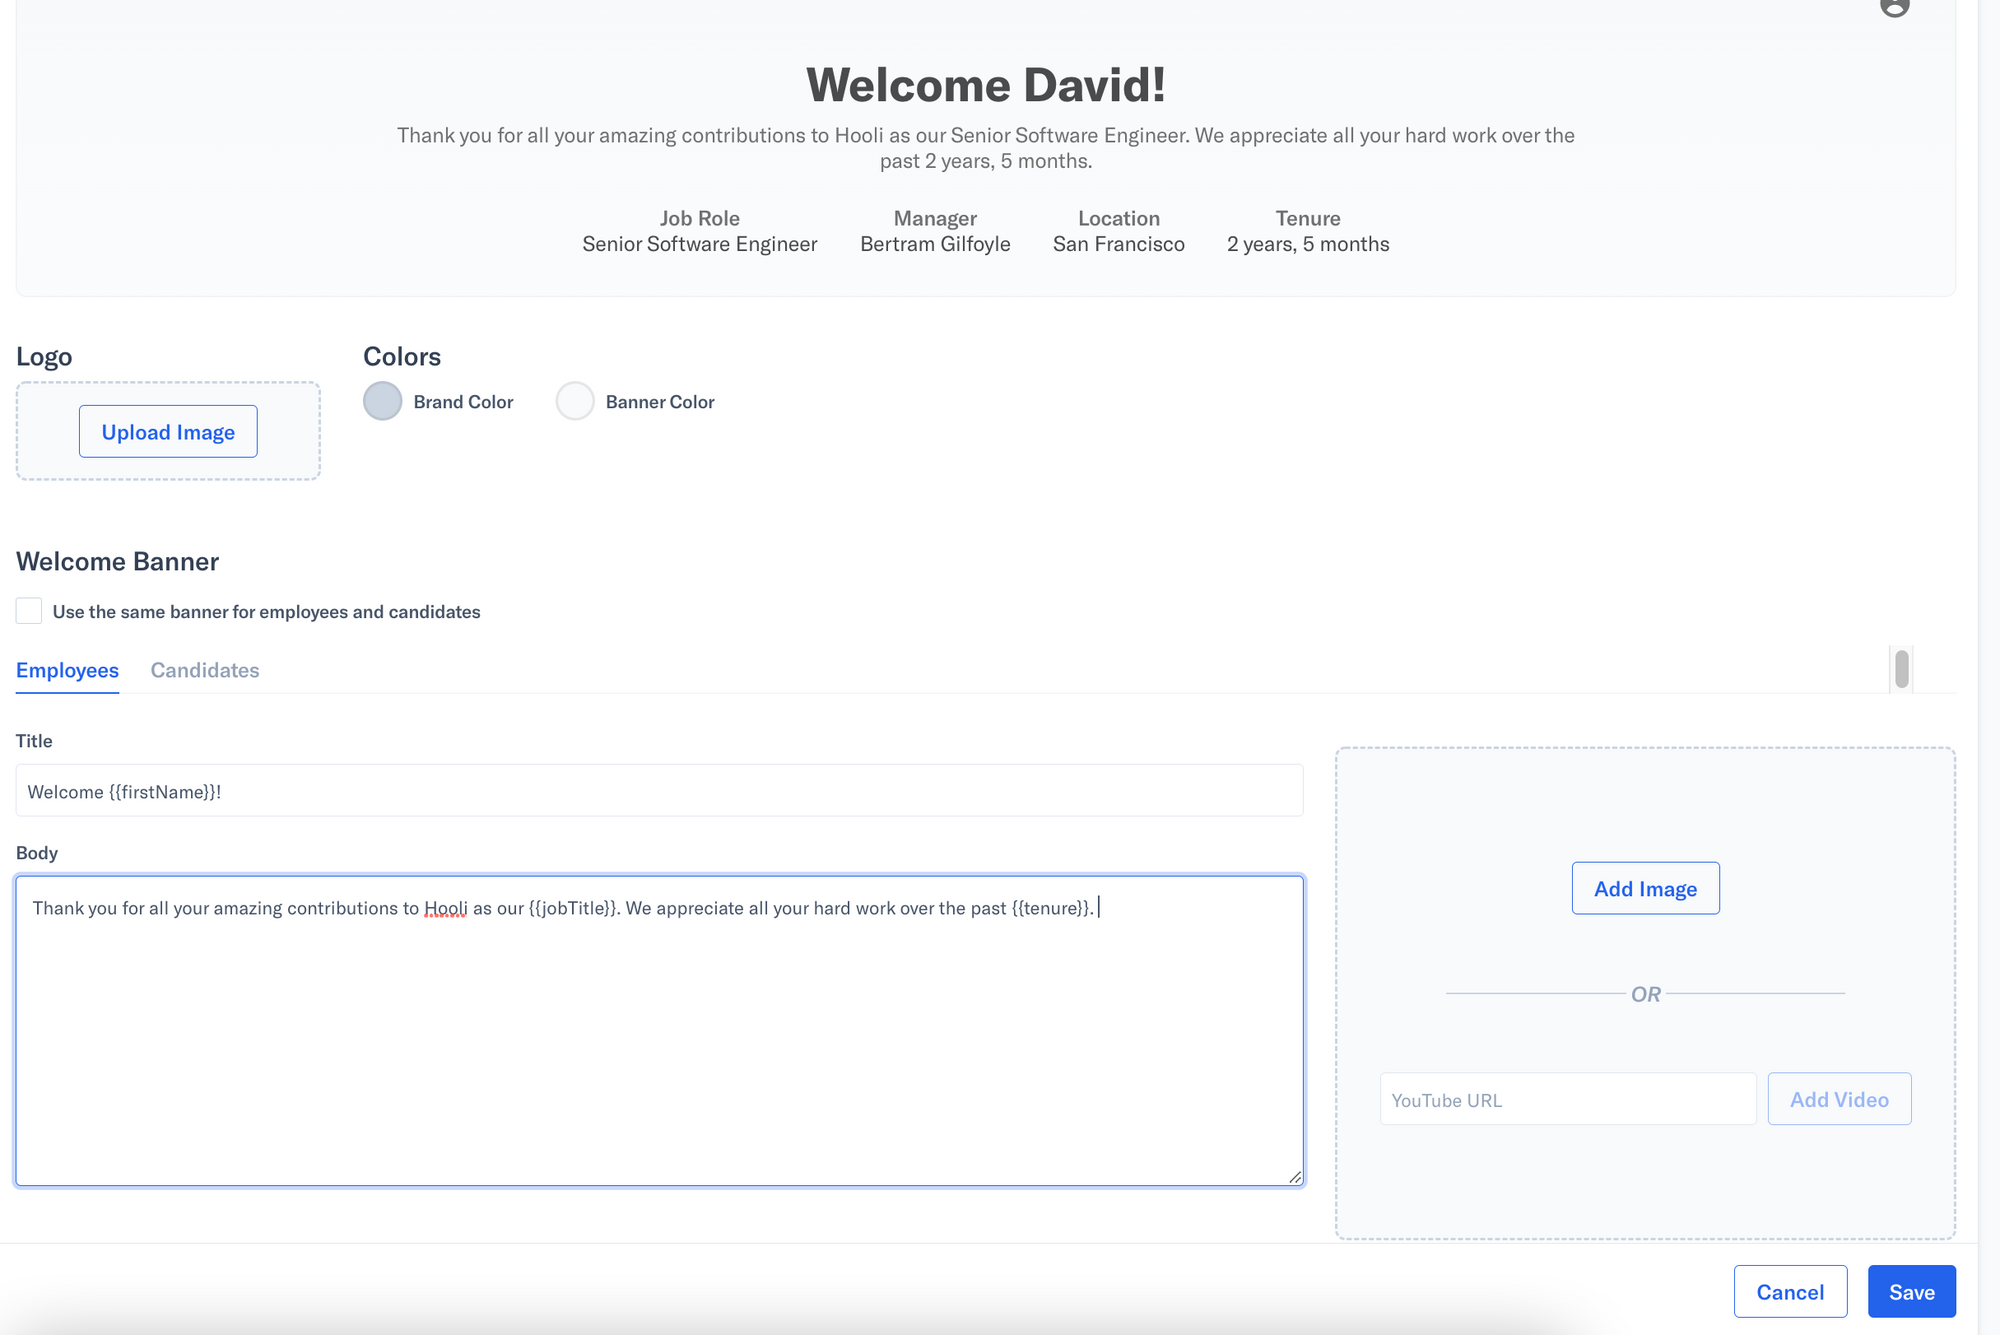Open the Brand Color swatch
The width and height of the screenshot is (2000, 1335).
tap(382, 401)
